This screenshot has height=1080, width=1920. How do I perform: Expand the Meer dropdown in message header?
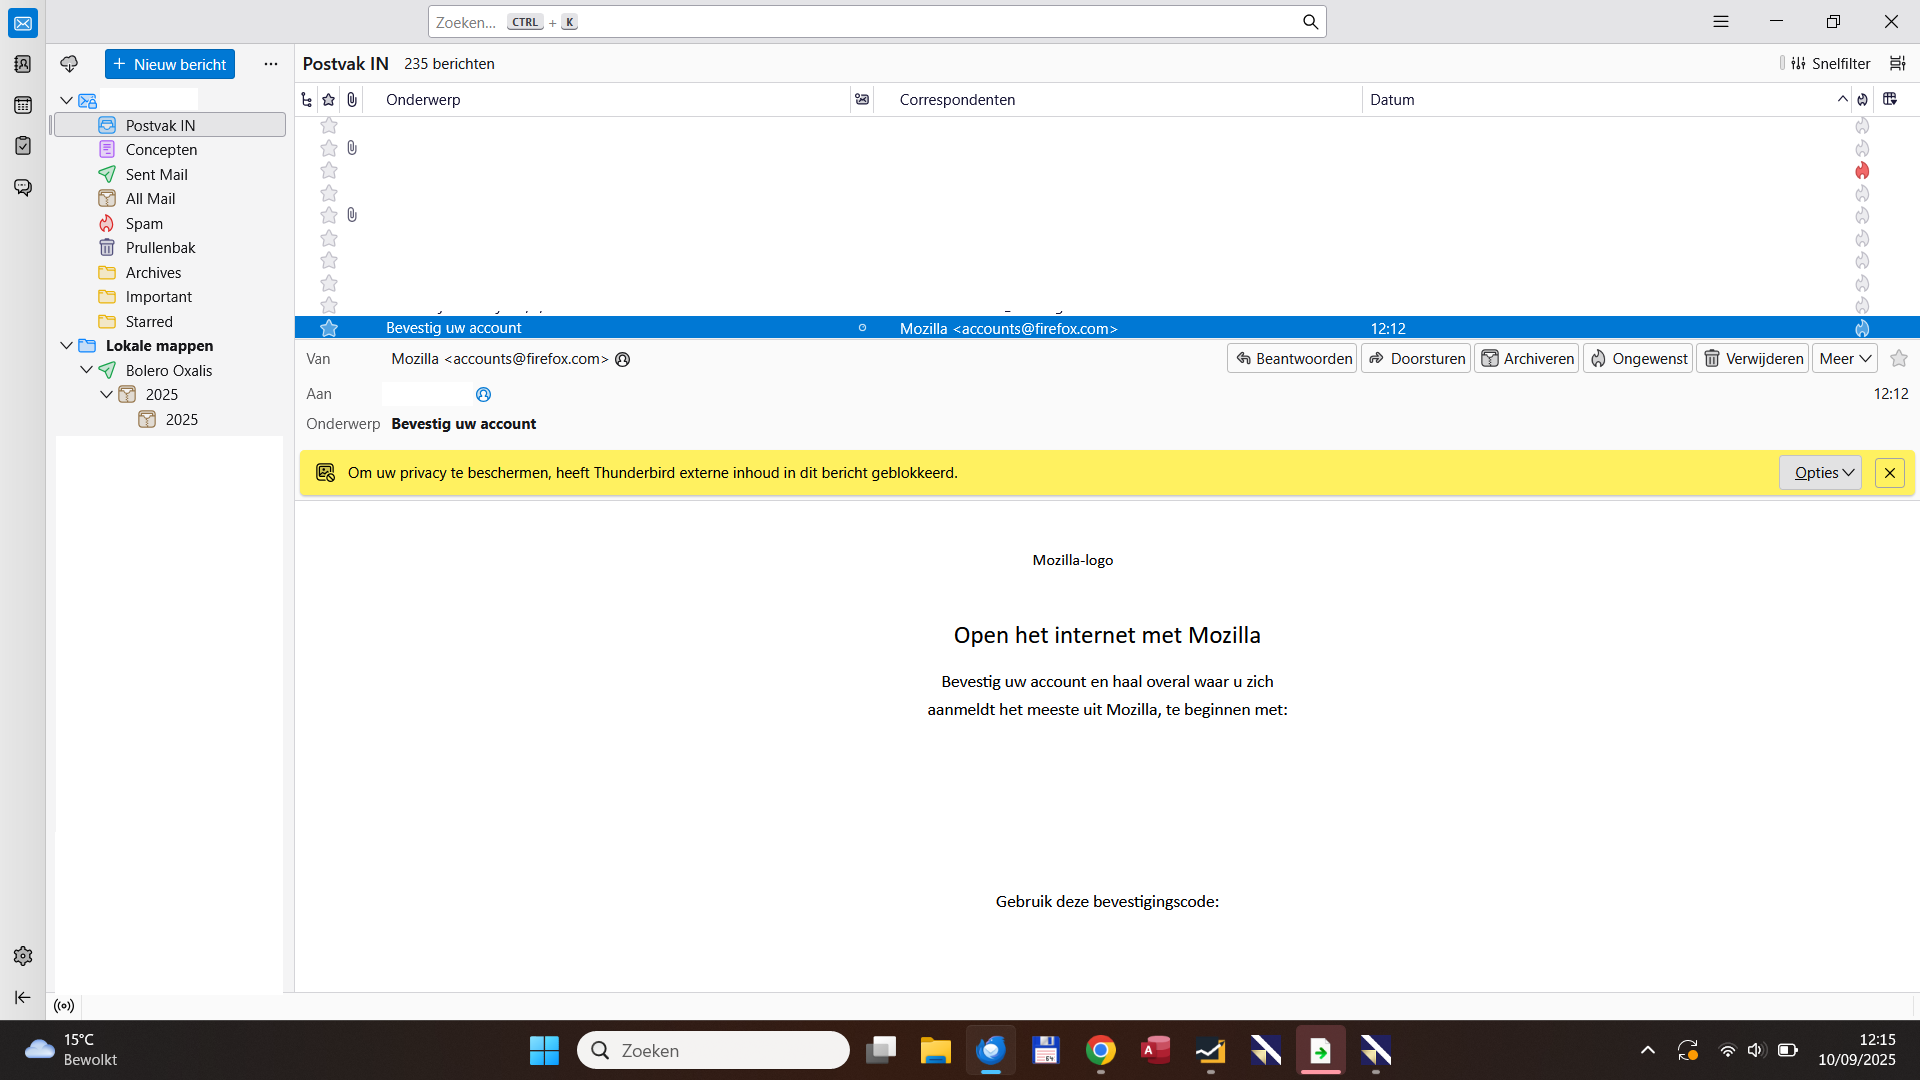tap(1844, 359)
